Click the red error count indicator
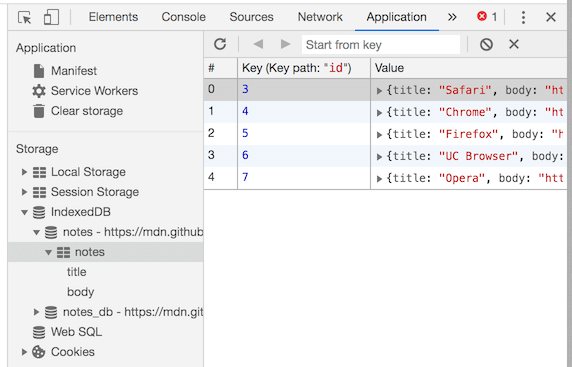 (487, 17)
